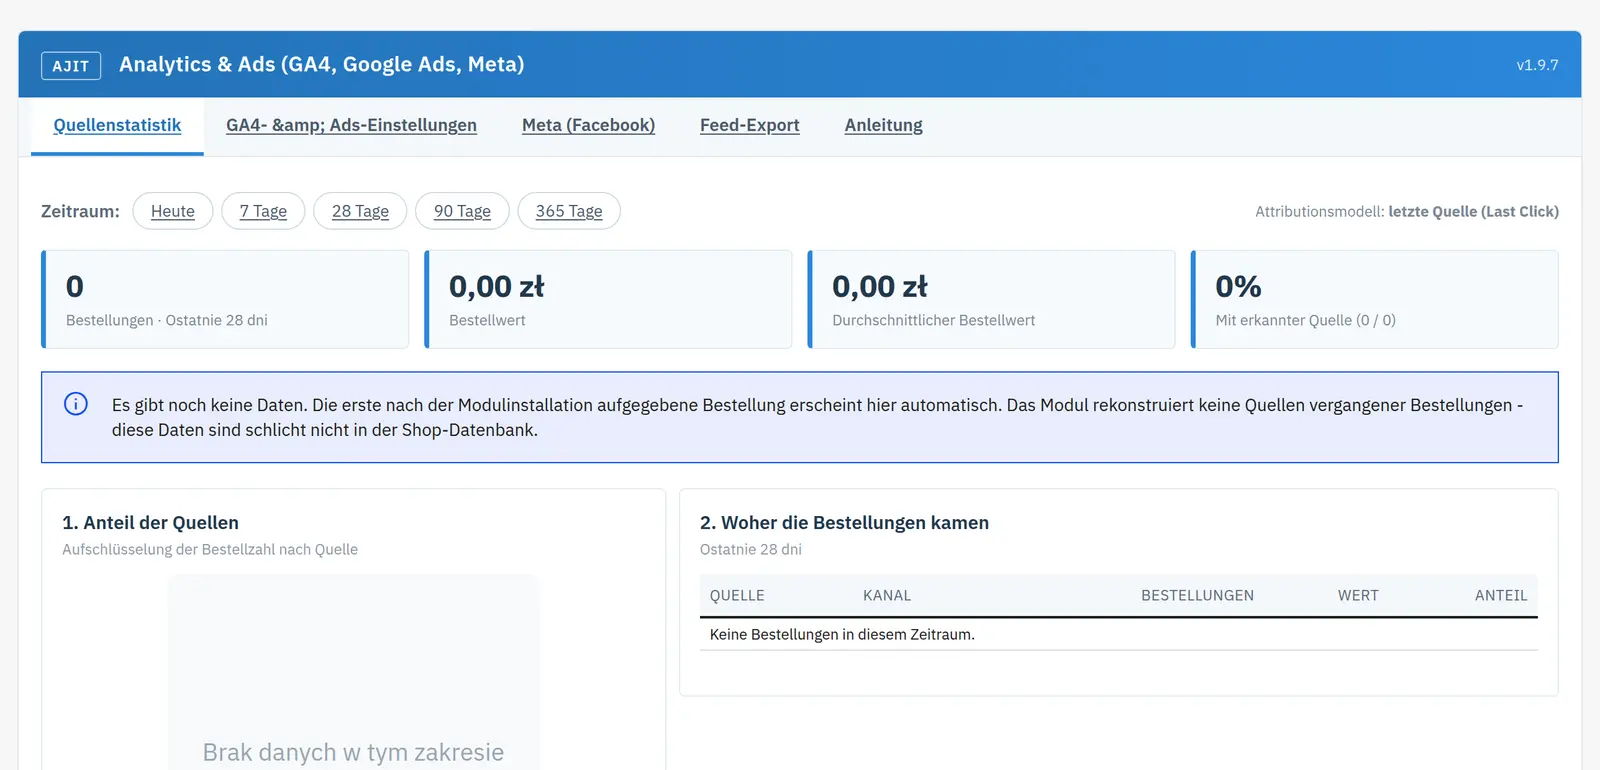Go to the Feed-Export tab
The width and height of the screenshot is (1600, 770).
point(750,125)
